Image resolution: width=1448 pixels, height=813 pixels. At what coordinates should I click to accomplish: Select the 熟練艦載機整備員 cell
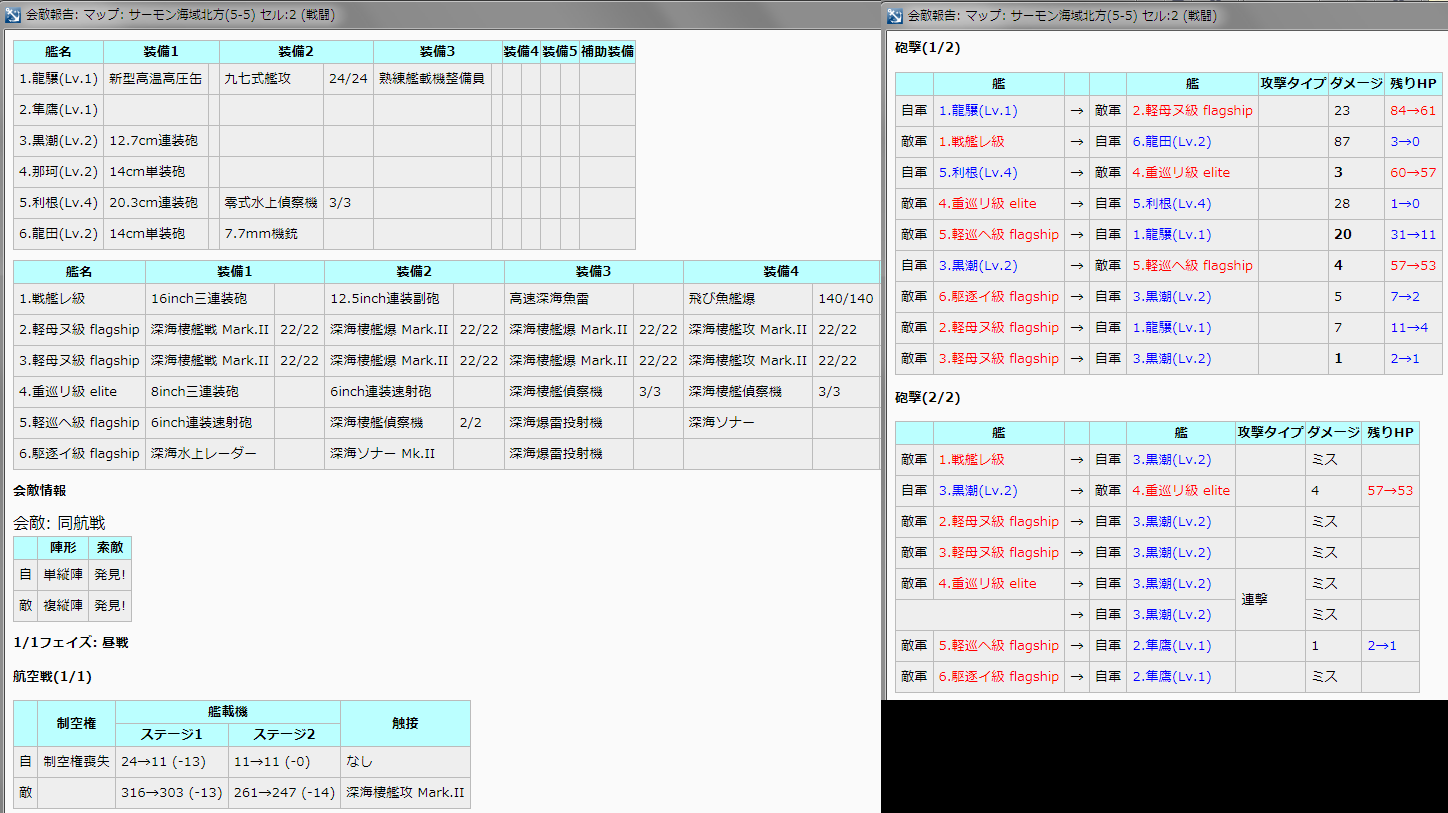[432, 78]
